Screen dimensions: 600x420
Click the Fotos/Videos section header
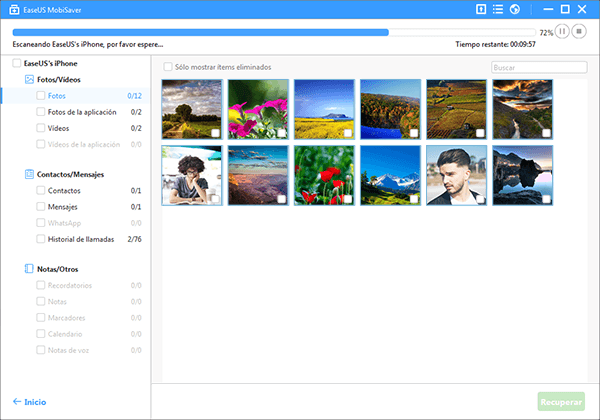tap(59, 80)
